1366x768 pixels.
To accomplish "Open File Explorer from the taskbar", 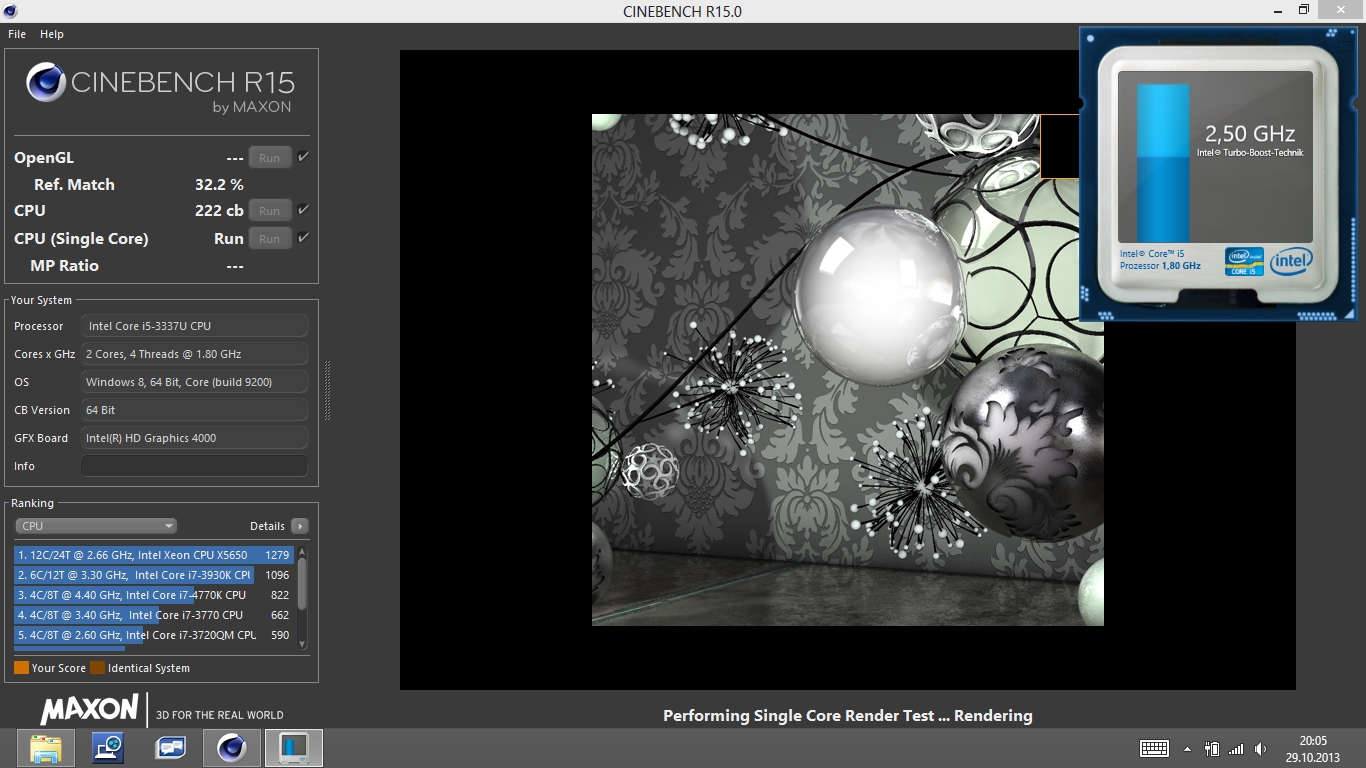I will point(46,748).
